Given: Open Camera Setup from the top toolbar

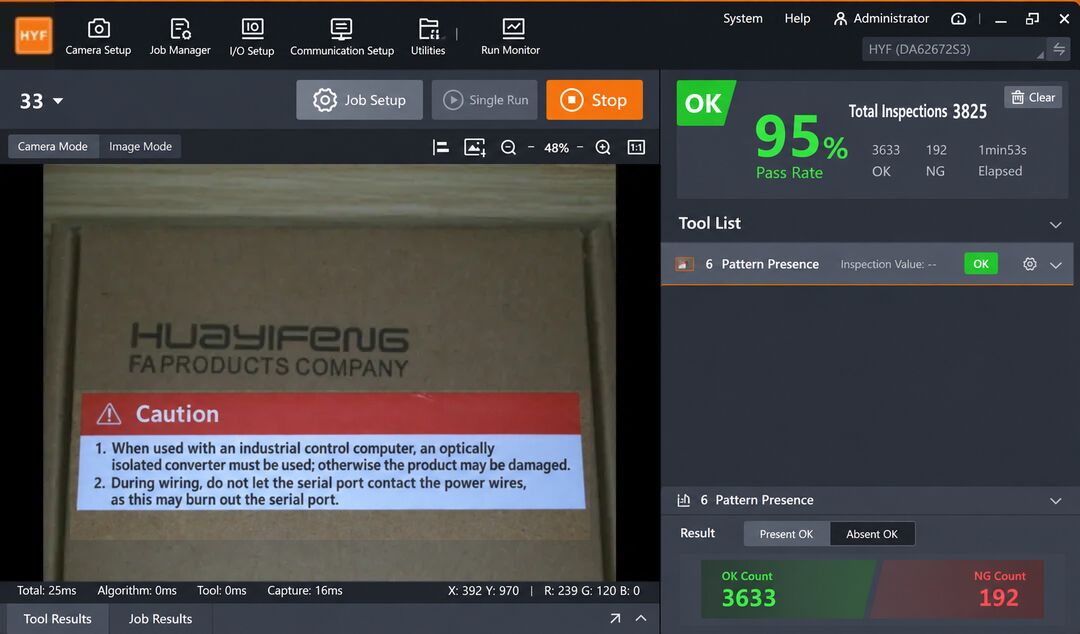Looking at the screenshot, I should point(98,37).
